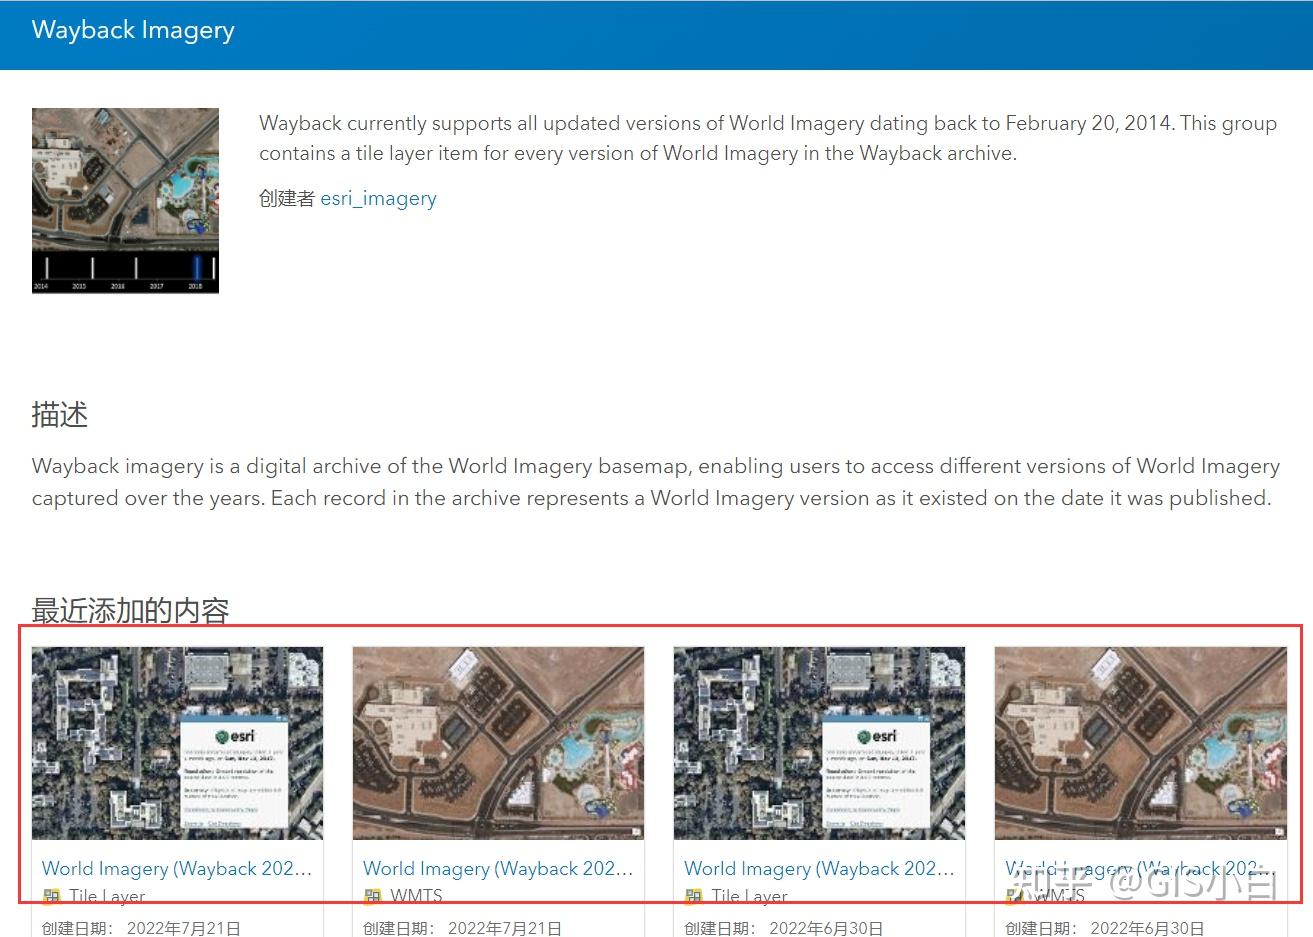Click the Wayback Imagery group thumbnail image
This screenshot has height=937, width=1313.
[125, 199]
